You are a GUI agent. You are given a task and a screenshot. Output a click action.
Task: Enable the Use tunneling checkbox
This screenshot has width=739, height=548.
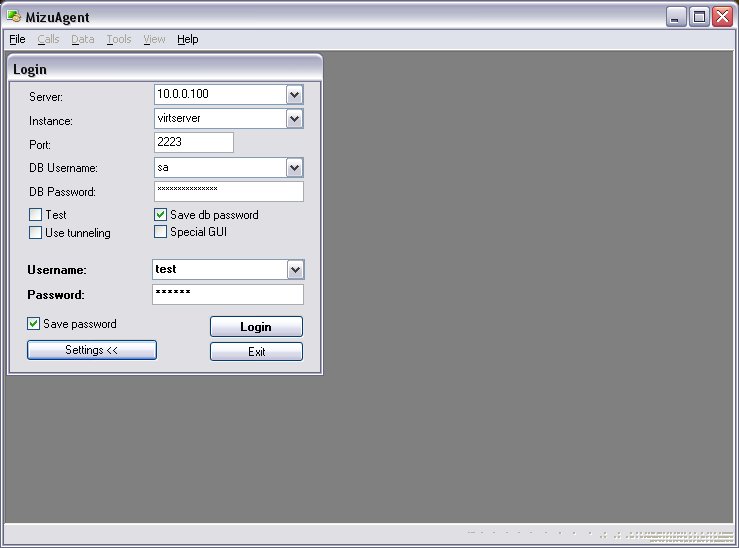point(35,233)
